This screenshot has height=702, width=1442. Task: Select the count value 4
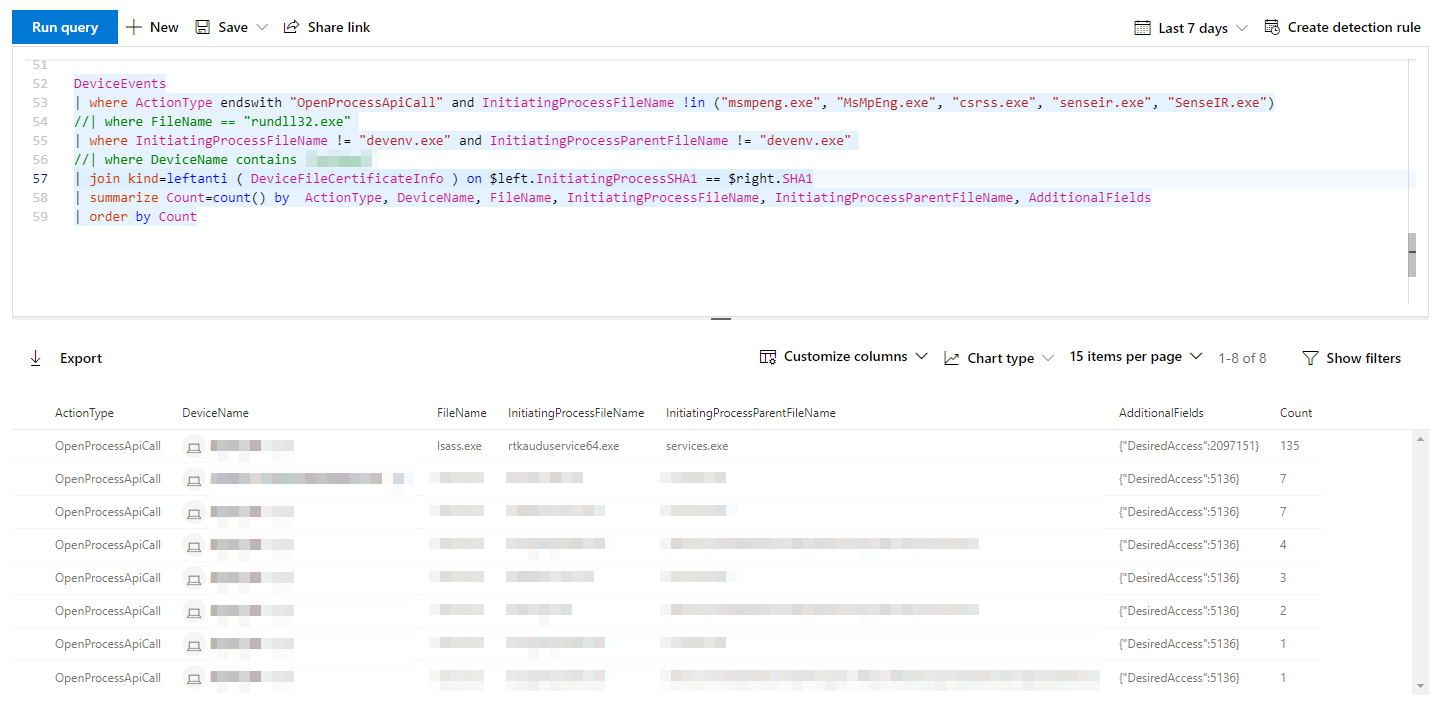tap(1283, 545)
